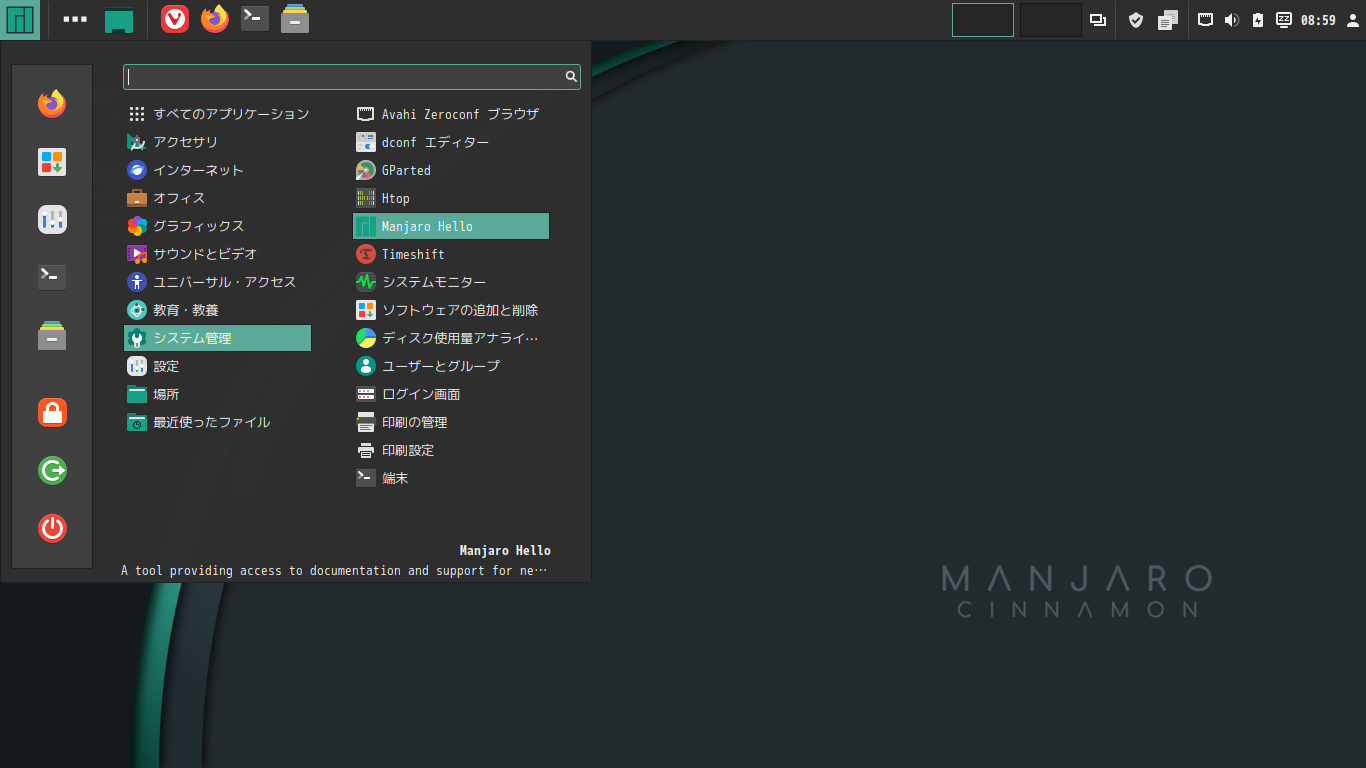
Task: Open the shield update notifier tray icon
Action: click(1136, 20)
